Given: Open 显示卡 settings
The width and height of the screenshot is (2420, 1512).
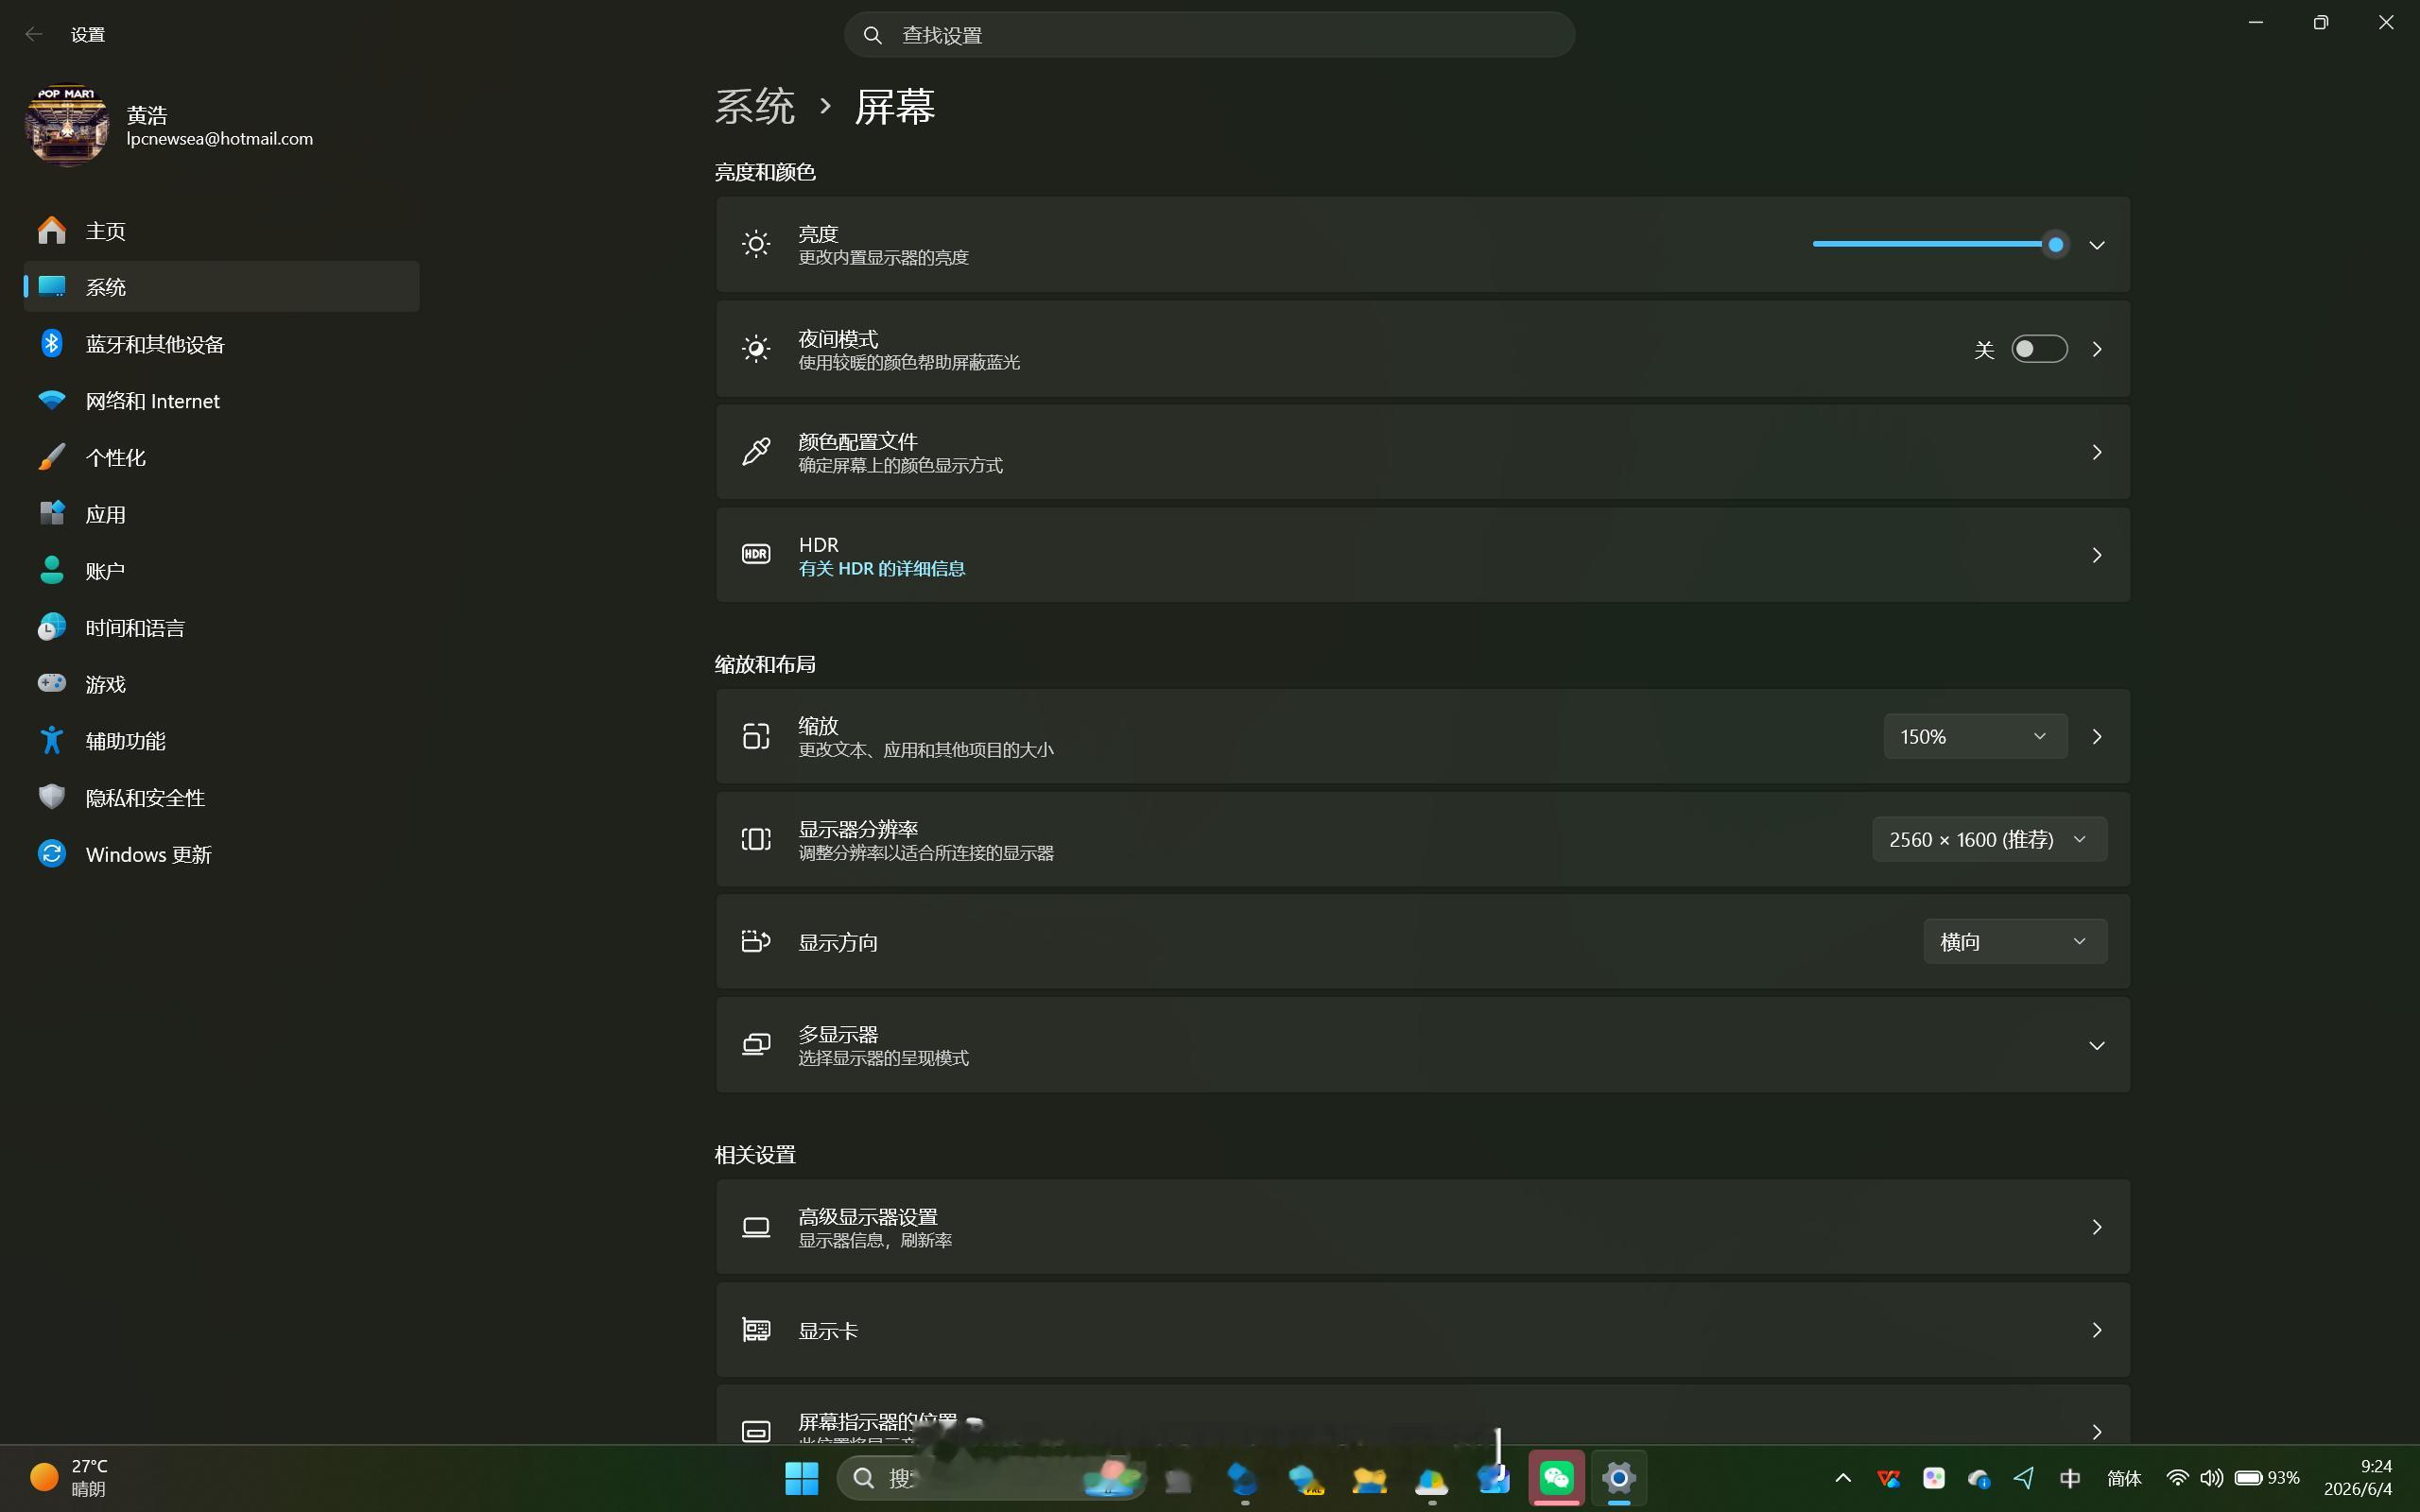Looking at the screenshot, I should point(1422,1330).
